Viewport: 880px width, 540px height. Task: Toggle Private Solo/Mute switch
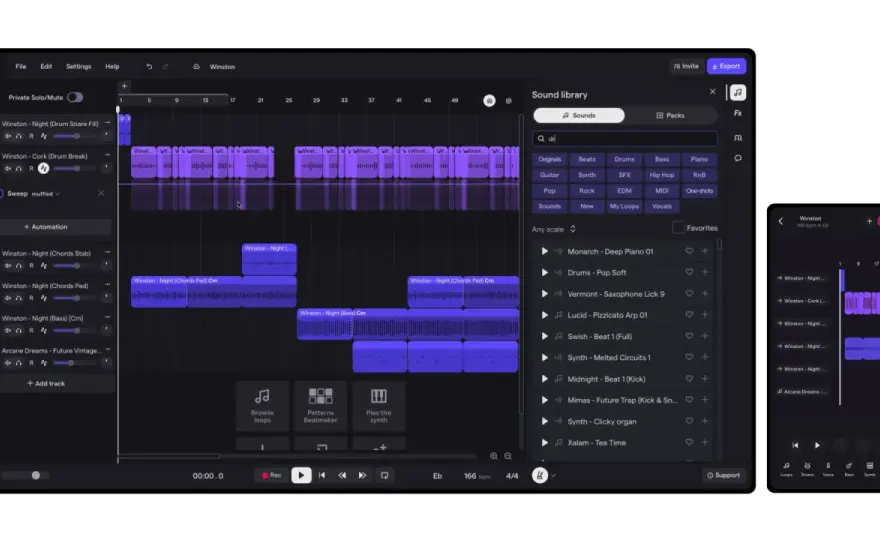tap(75, 97)
